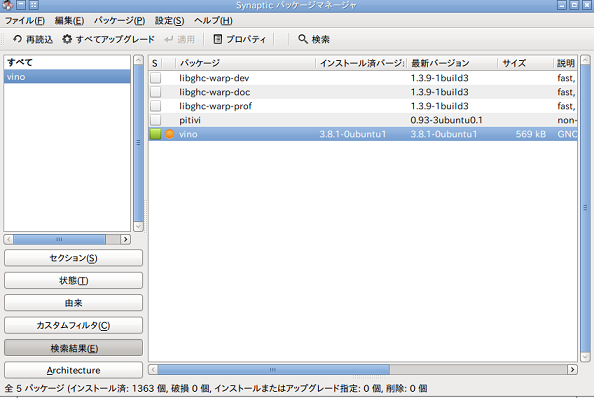Click the 再読込 reload toolbar button
Viewport: 594px width, 398px height.
coord(33,39)
